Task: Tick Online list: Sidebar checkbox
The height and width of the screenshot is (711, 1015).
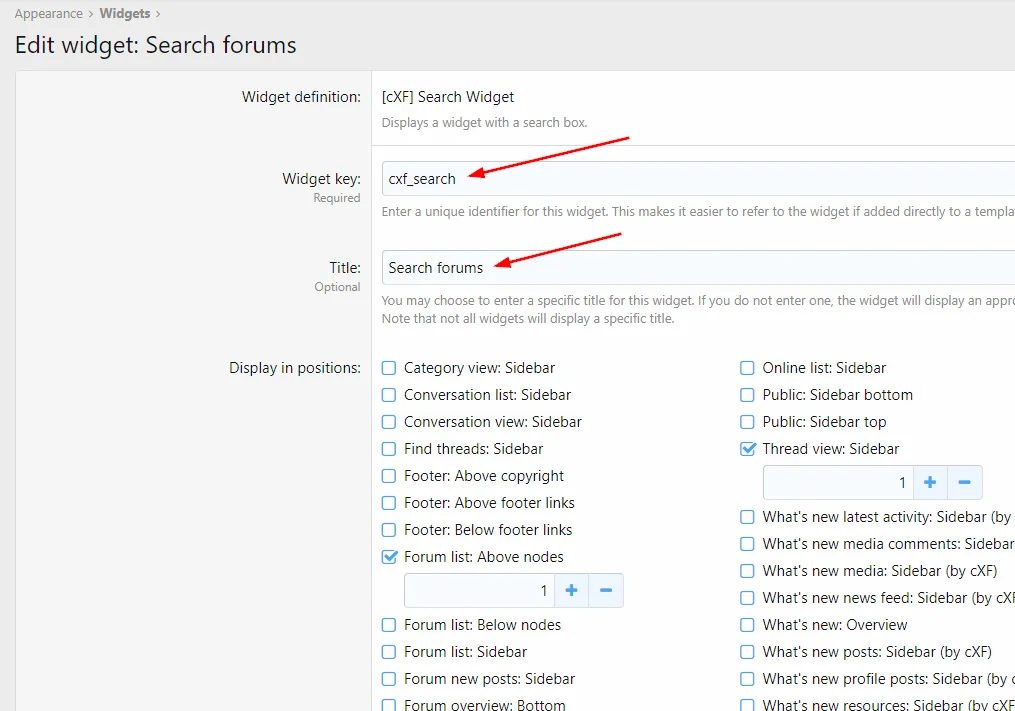Action: pos(748,368)
